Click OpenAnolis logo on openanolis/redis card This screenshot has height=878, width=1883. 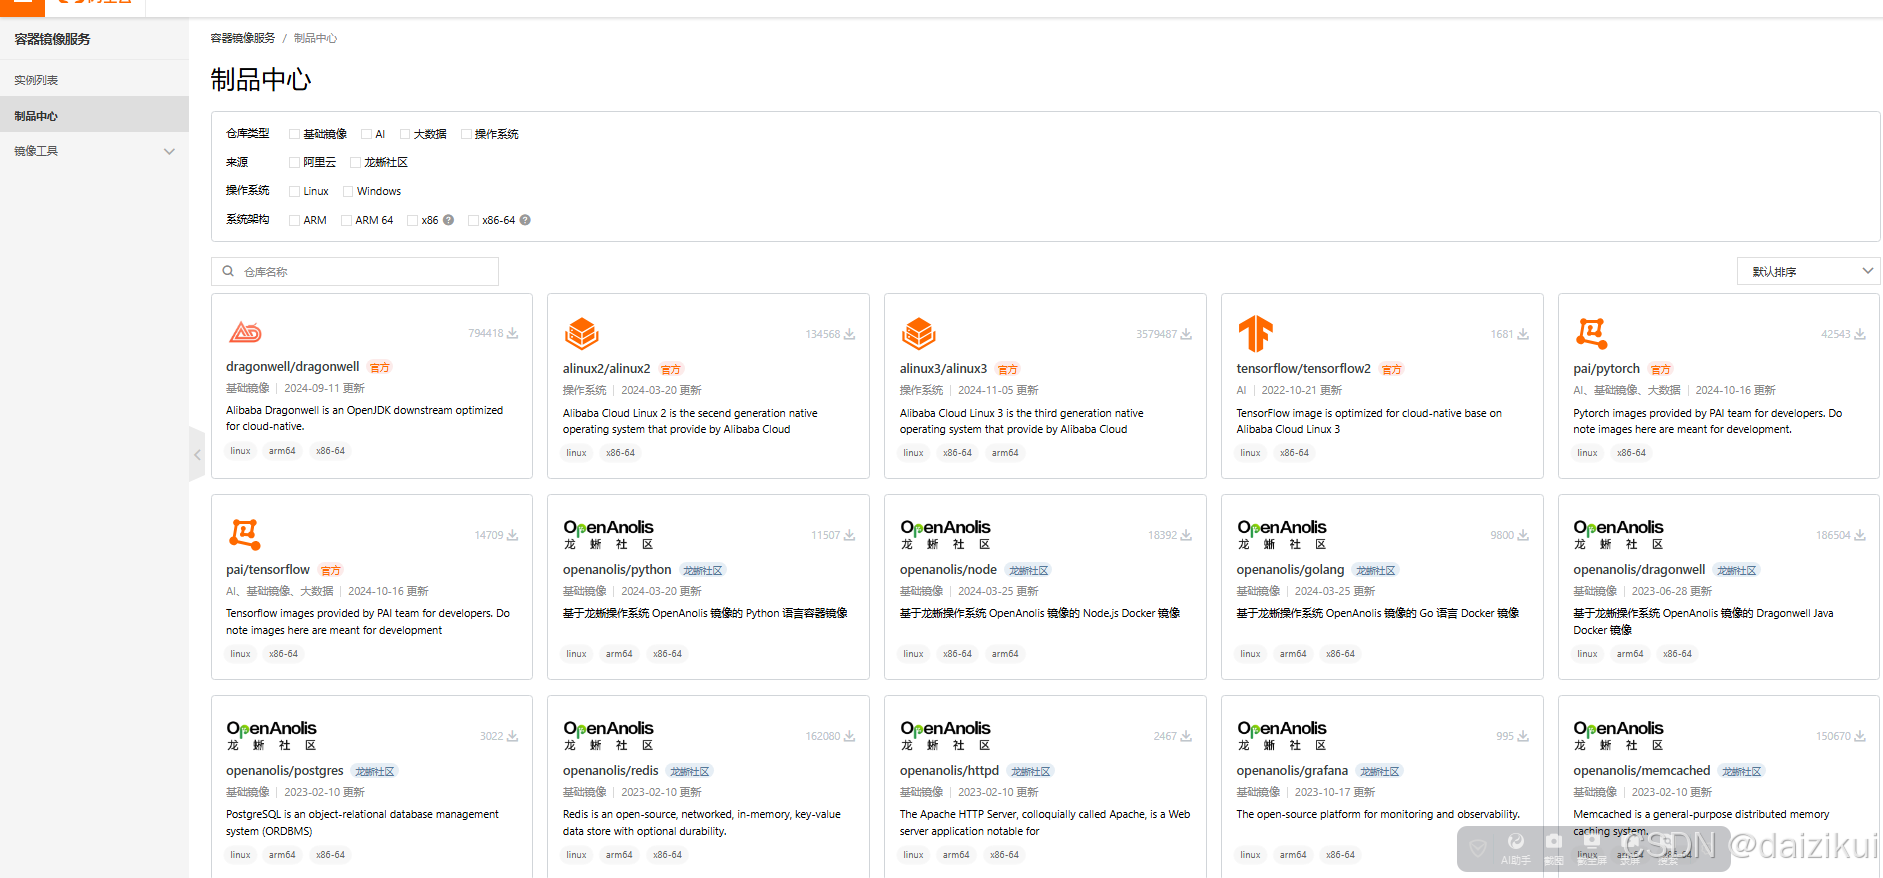pyautogui.click(x=608, y=735)
